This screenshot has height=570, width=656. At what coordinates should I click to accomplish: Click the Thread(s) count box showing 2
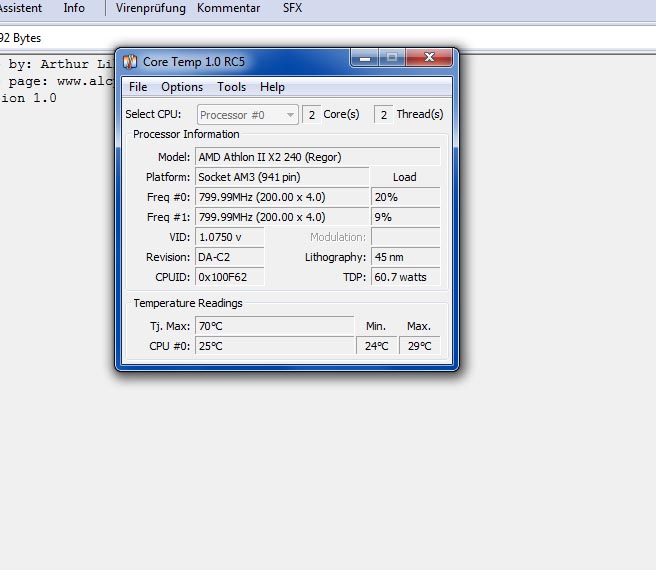point(384,115)
